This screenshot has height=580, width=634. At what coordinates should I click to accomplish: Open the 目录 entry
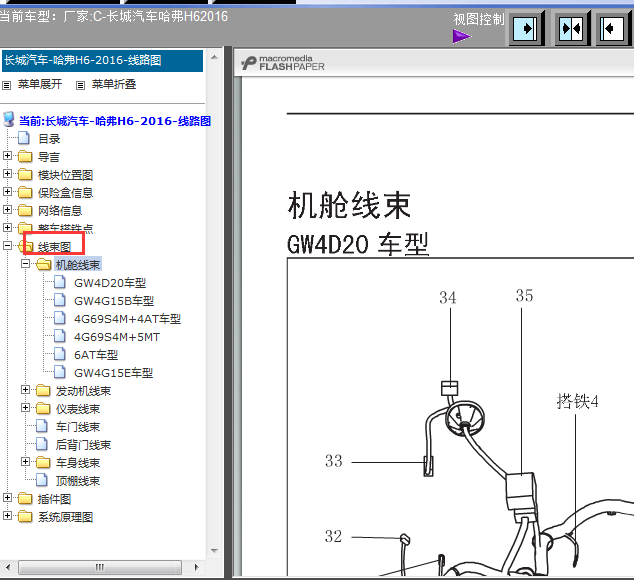[x=49, y=139]
